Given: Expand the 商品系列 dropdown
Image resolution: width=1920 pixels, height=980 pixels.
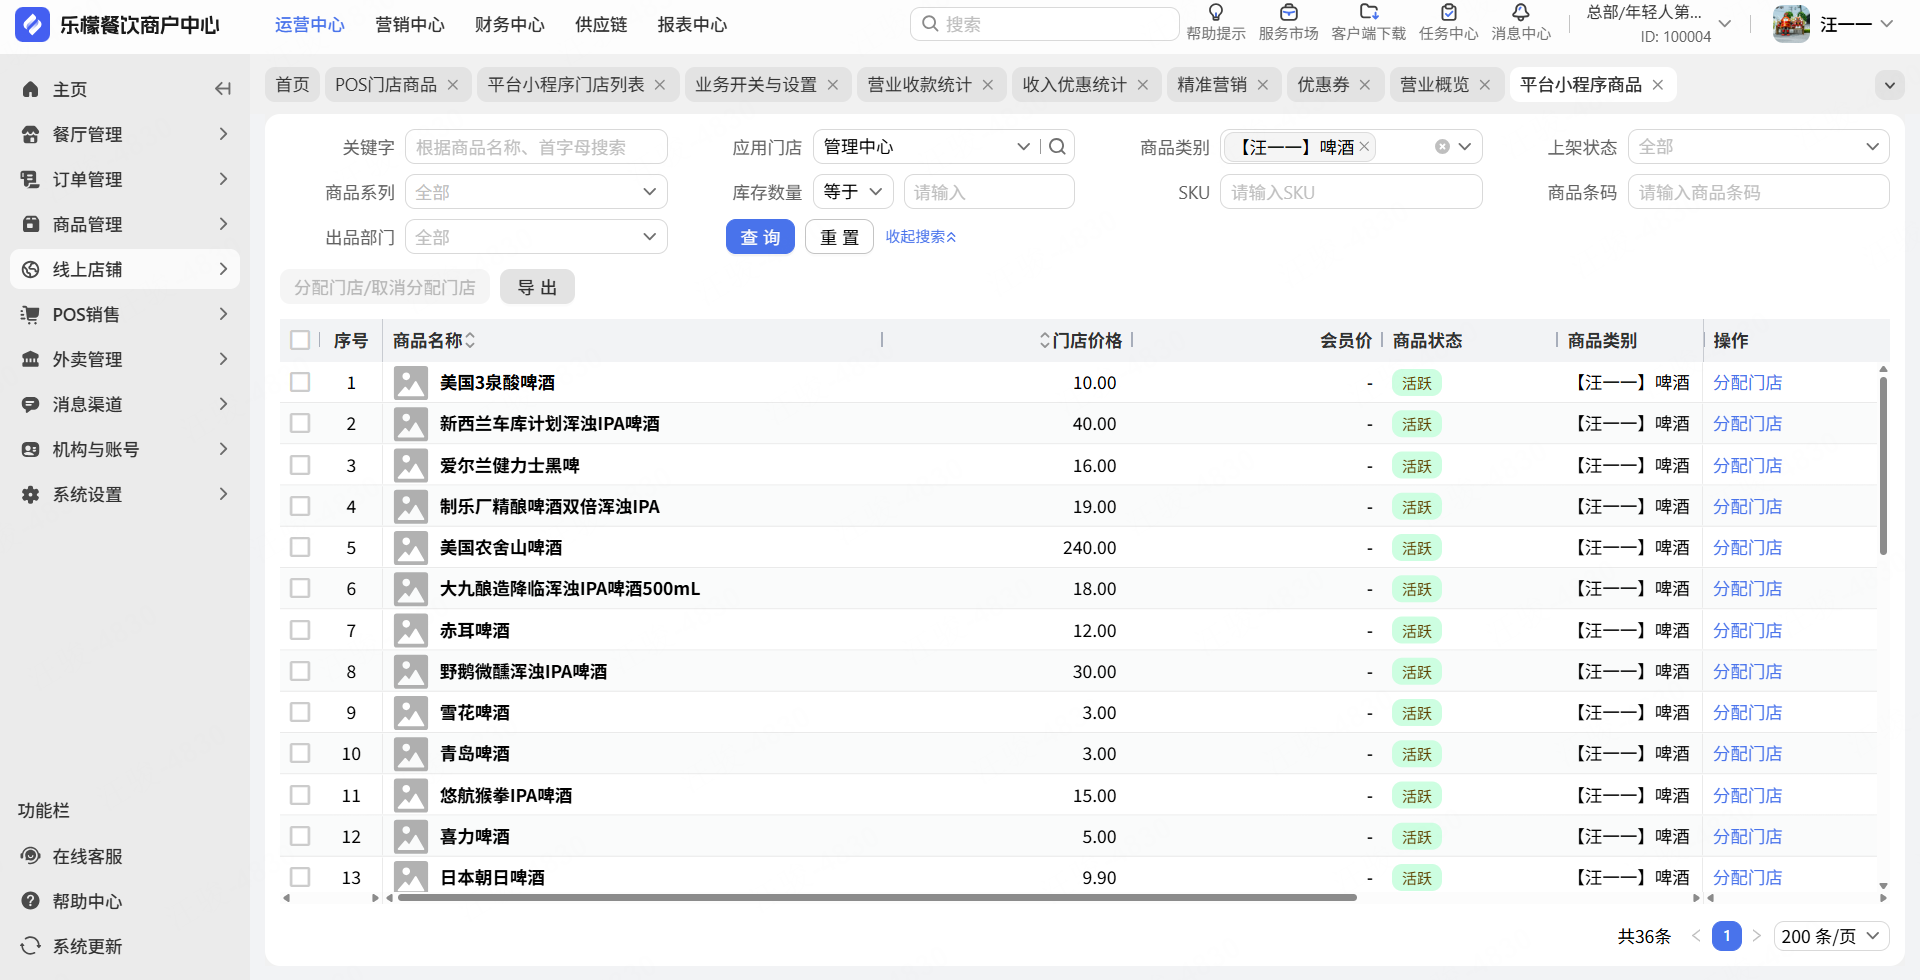Looking at the screenshot, I should click(x=536, y=192).
